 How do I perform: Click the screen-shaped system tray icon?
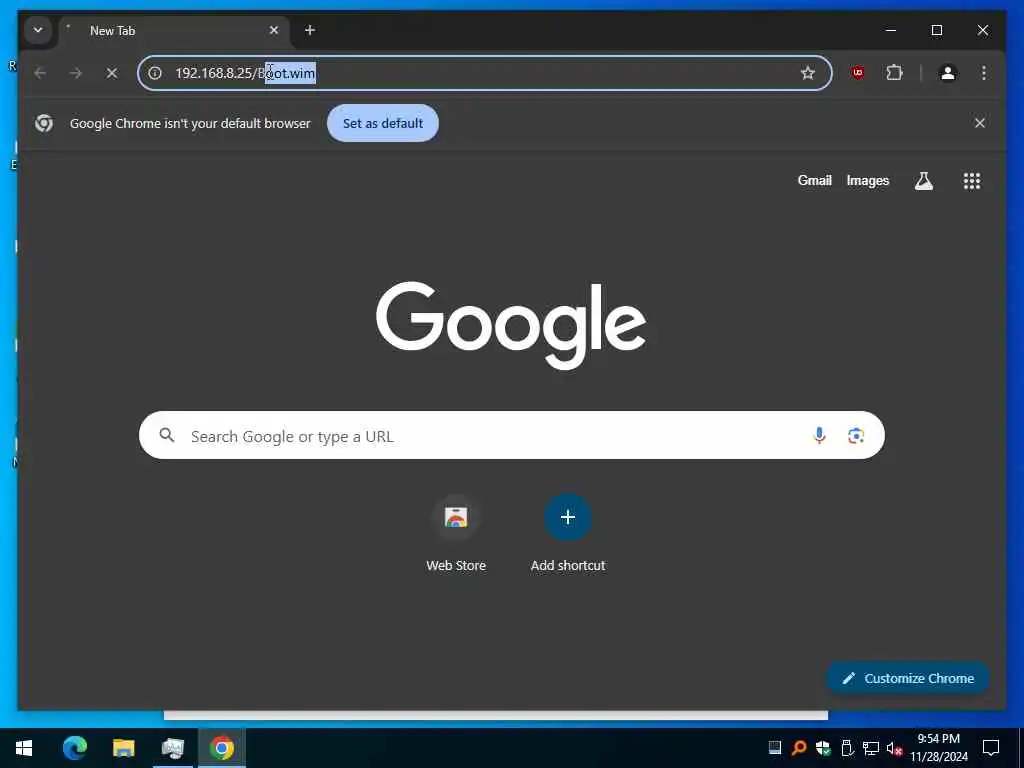[775, 748]
